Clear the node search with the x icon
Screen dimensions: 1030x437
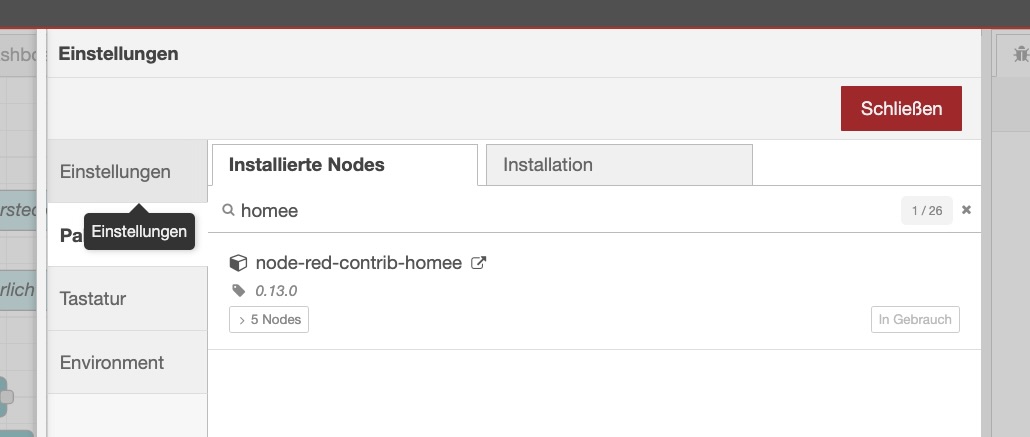[x=966, y=210]
